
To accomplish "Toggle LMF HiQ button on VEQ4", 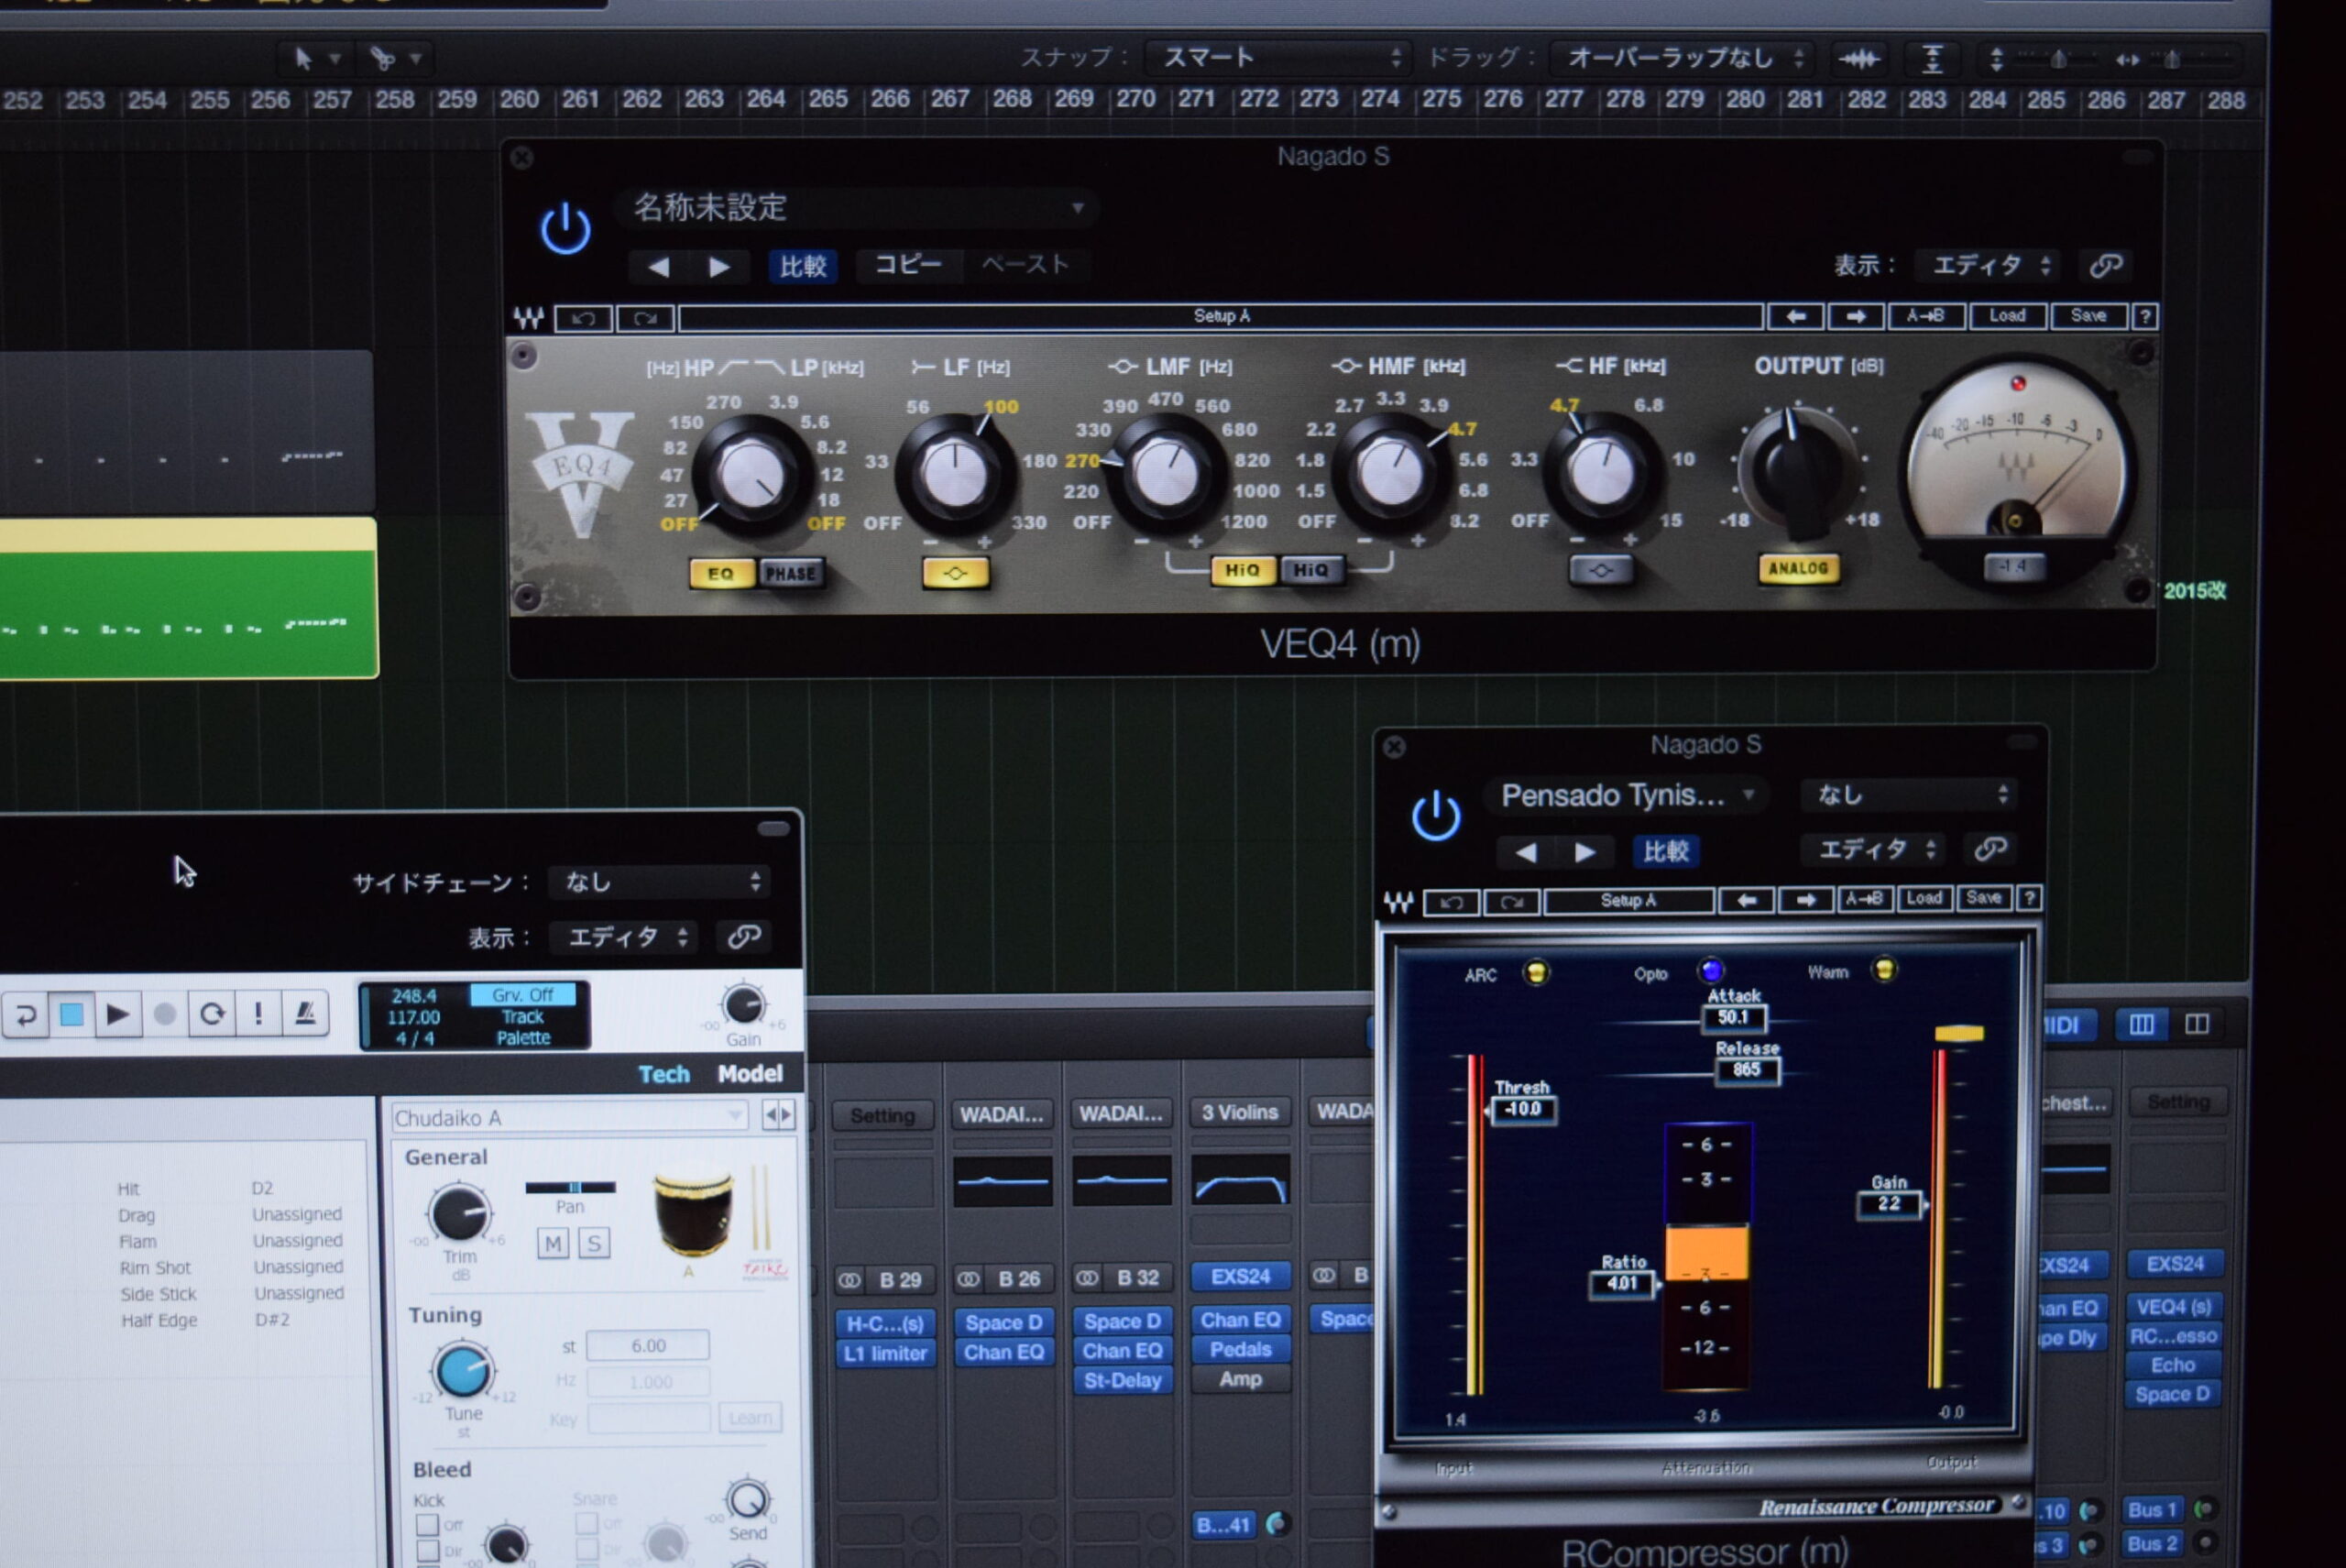I will tap(1242, 570).
